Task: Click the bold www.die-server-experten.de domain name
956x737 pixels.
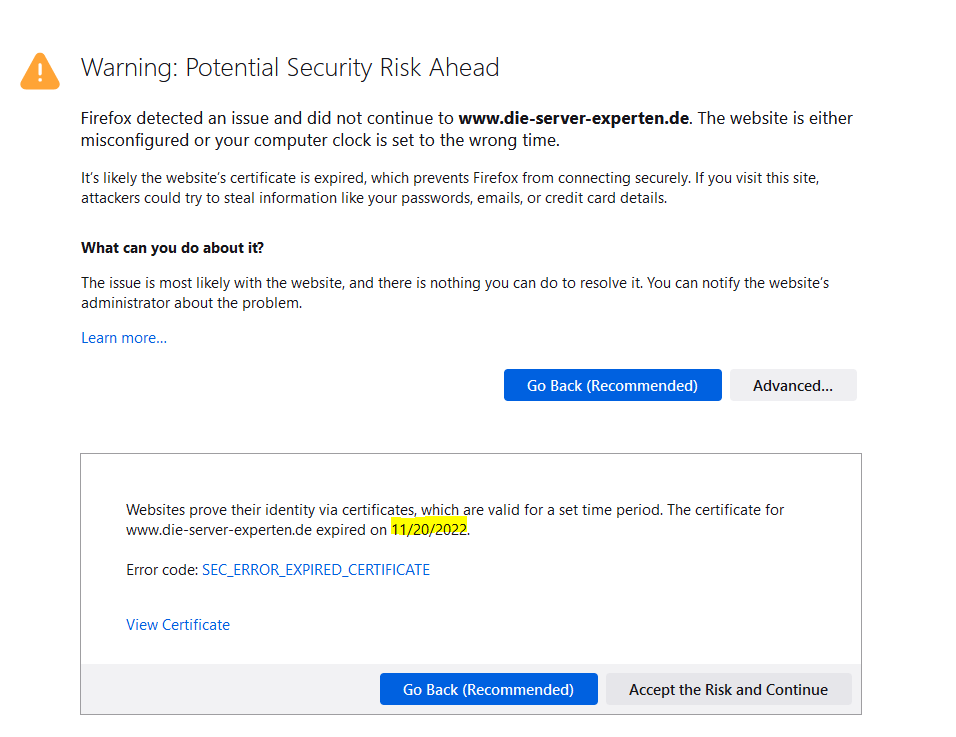Action: [x=574, y=118]
